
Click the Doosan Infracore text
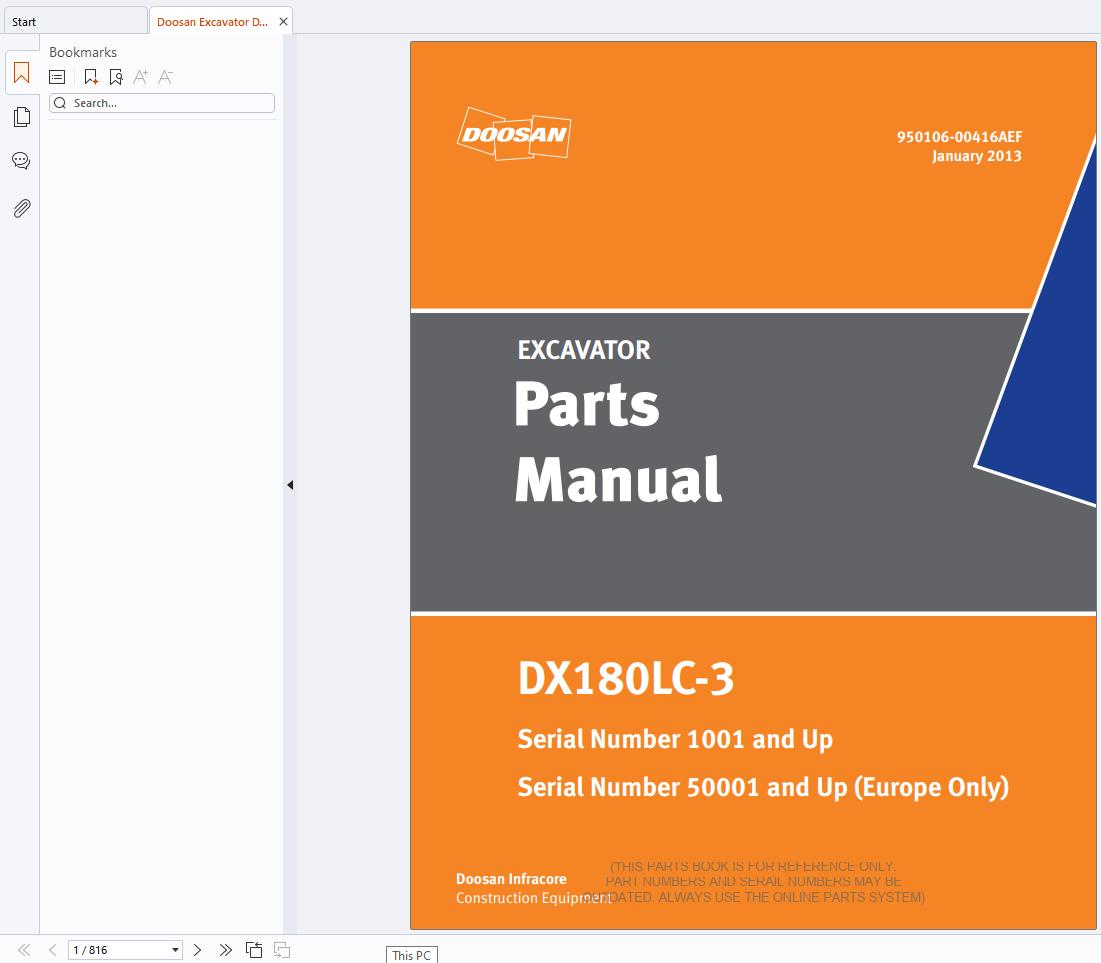click(x=511, y=879)
